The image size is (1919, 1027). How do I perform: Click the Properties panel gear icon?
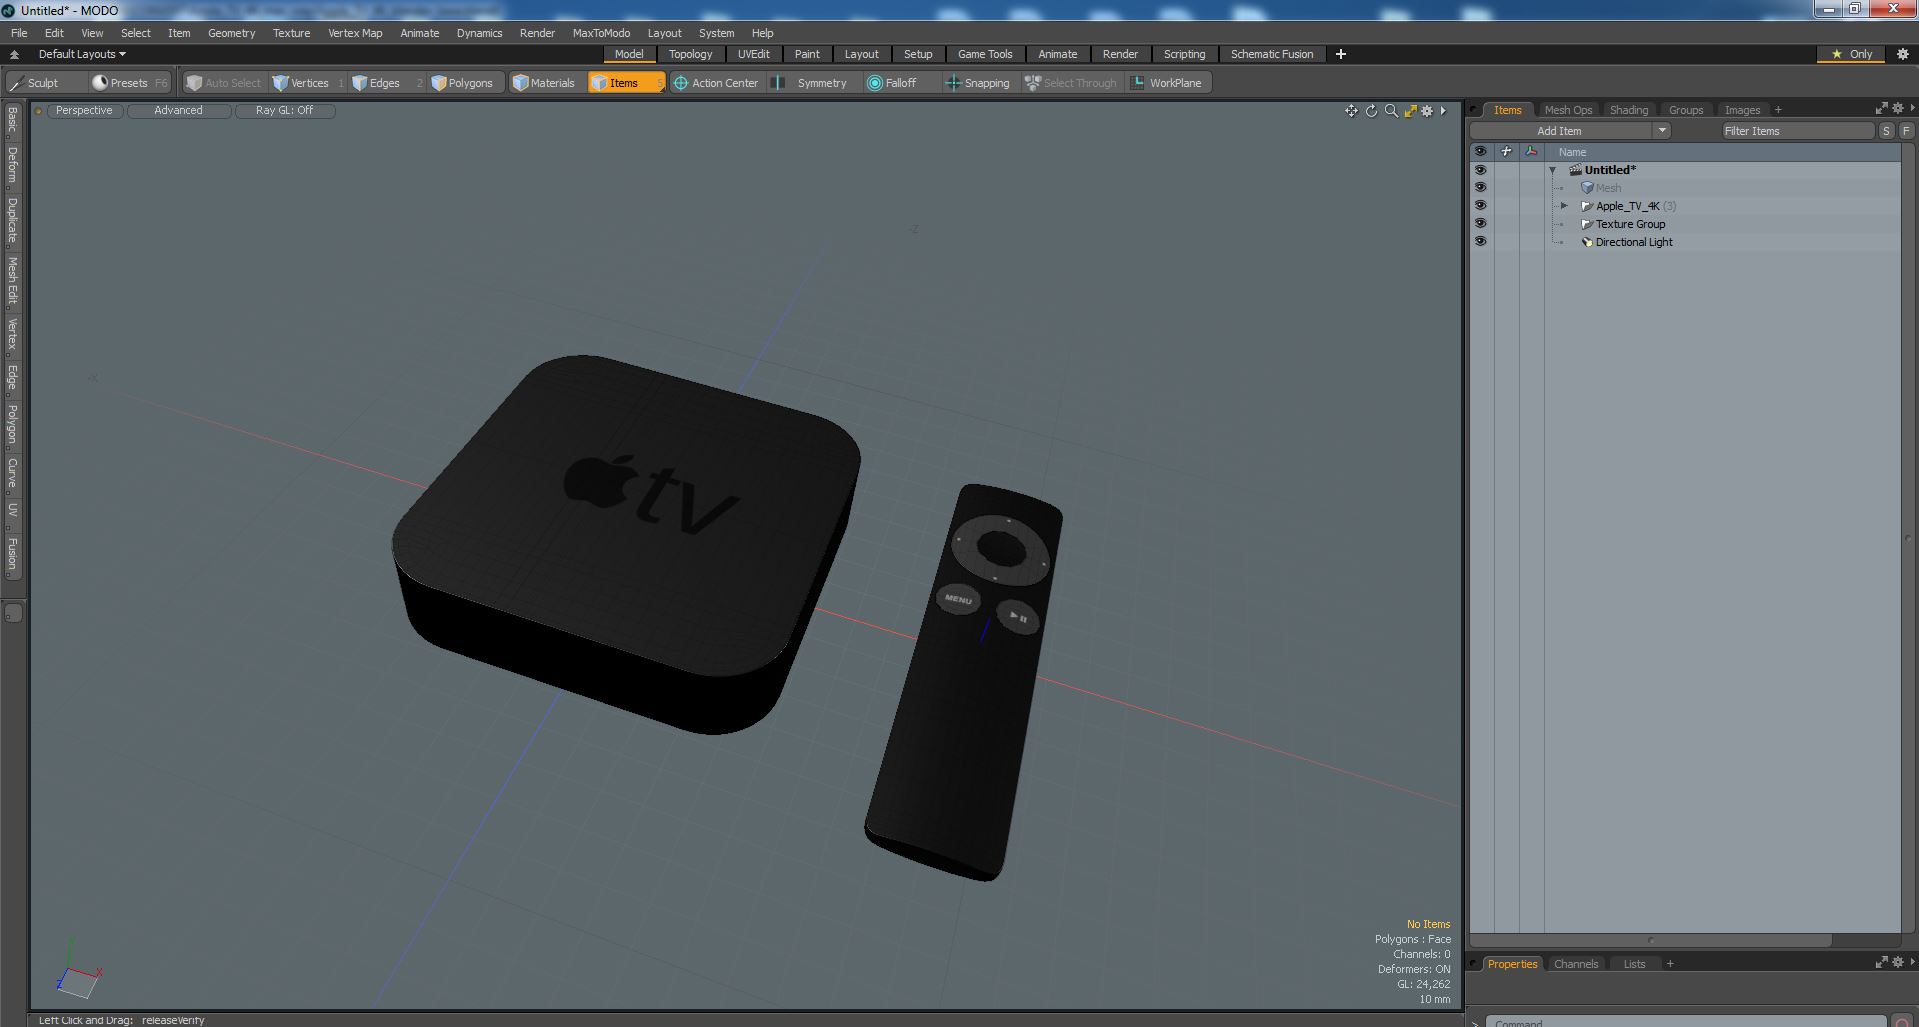(x=1898, y=962)
